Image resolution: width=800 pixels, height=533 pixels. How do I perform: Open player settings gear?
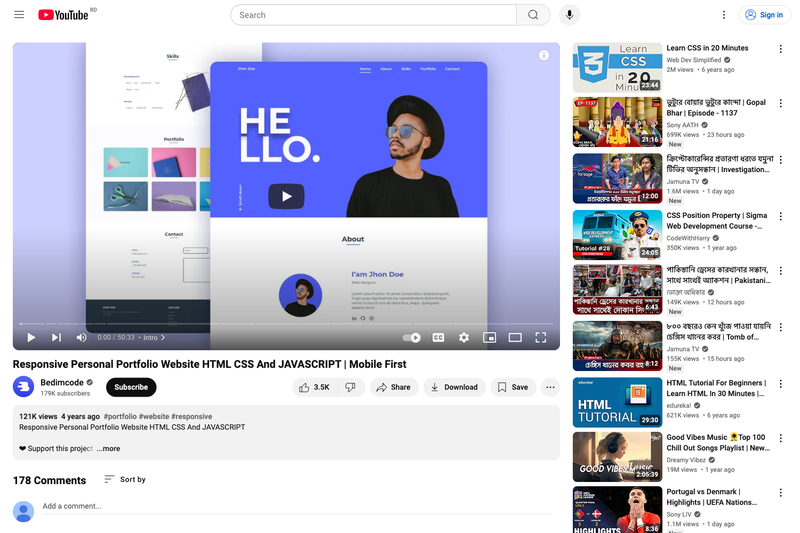pos(464,338)
